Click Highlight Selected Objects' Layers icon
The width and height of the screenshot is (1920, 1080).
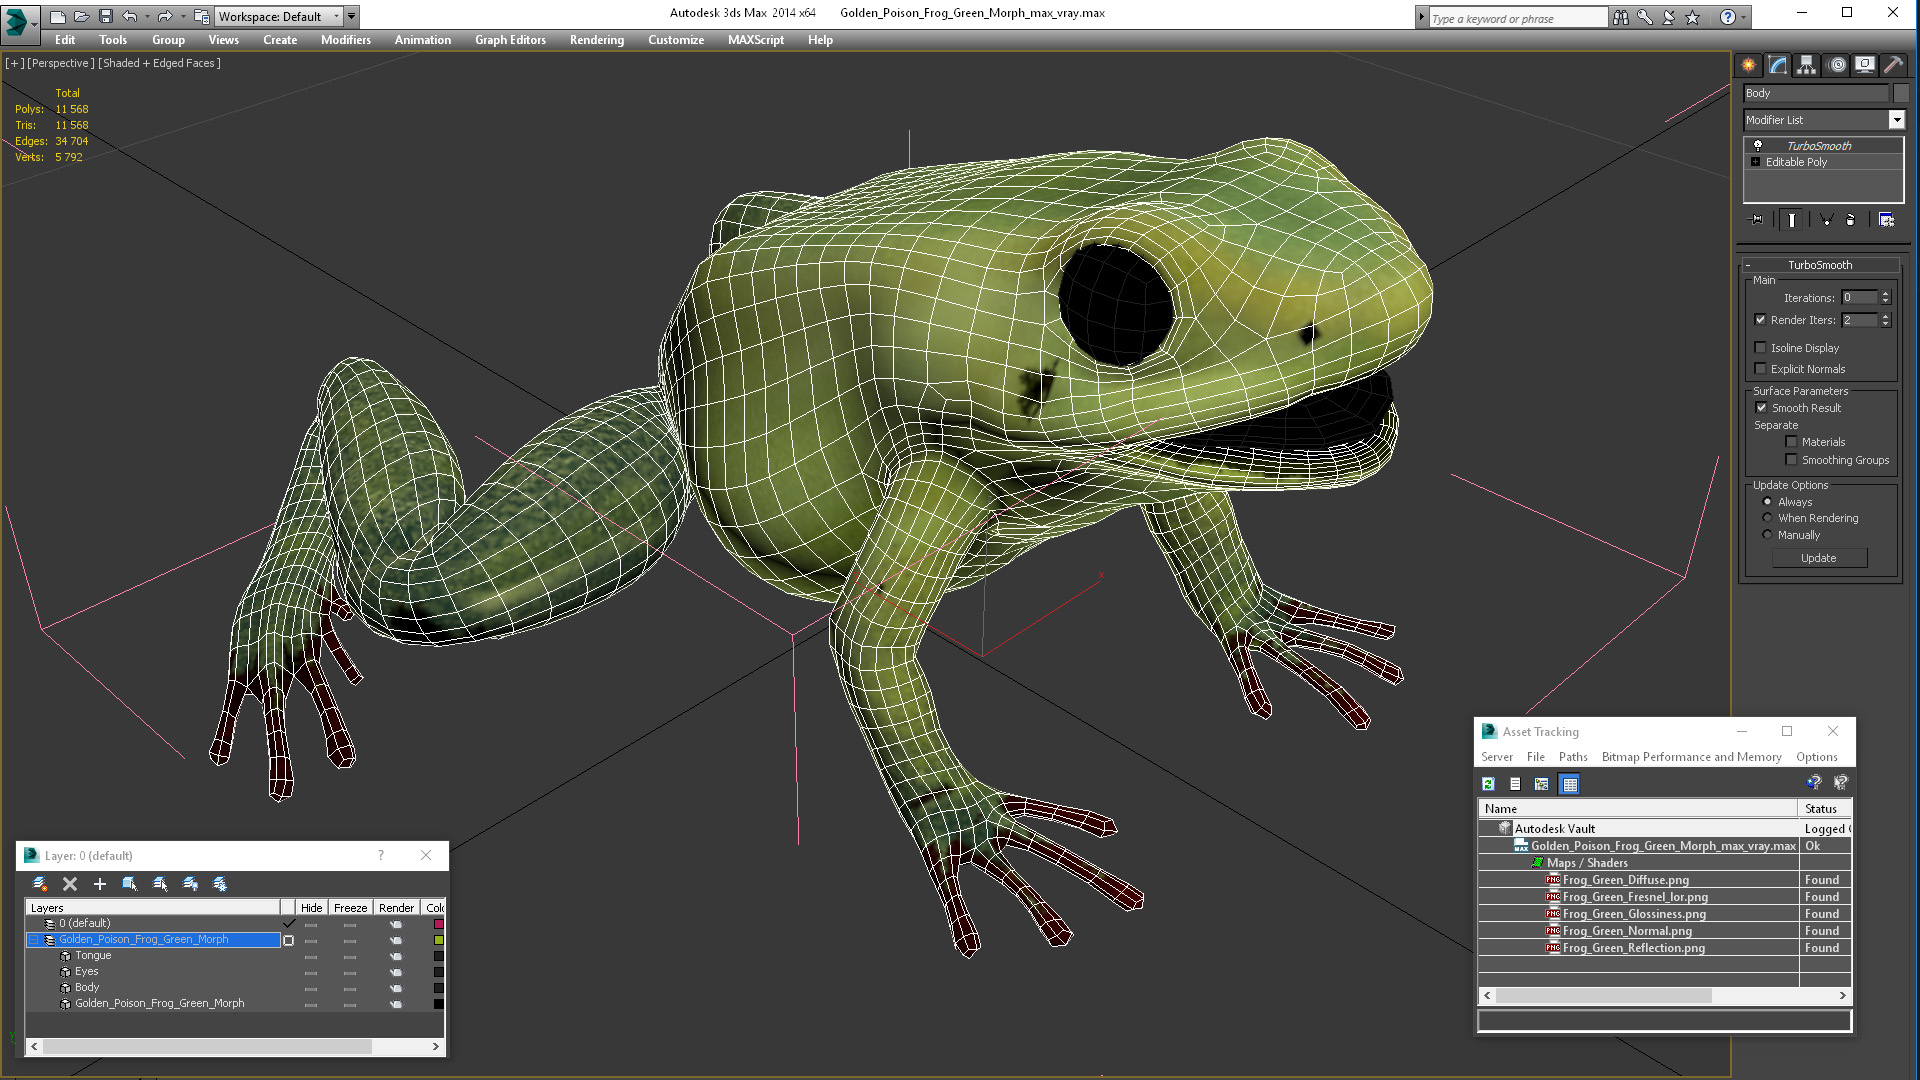tap(160, 884)
